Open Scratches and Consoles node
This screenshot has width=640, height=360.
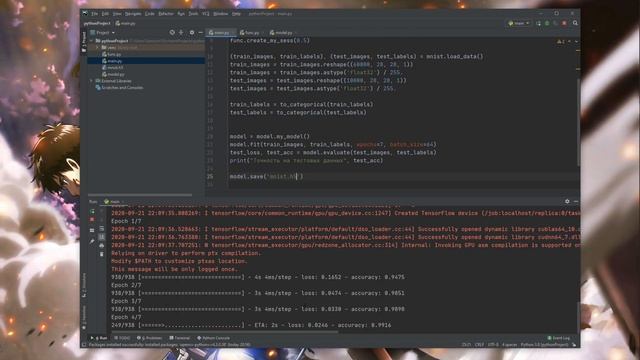(x=119, y=88)
